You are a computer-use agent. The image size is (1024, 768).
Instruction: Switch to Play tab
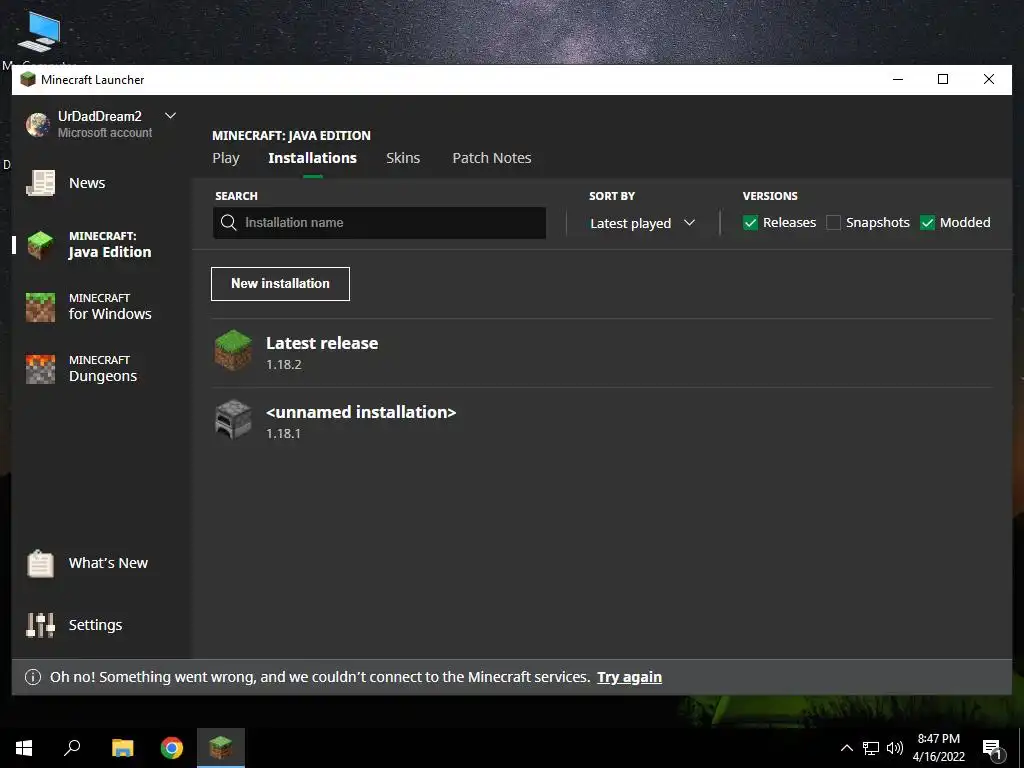[x=226, y=158]
